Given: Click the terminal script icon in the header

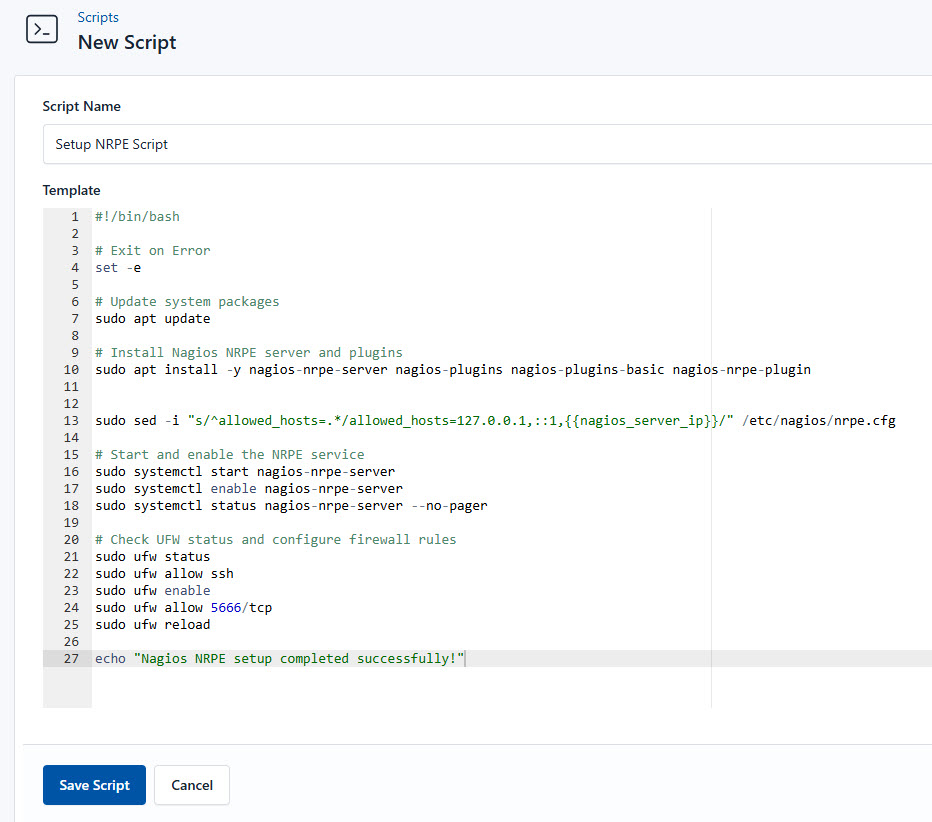Looking at the screenshot, I should coord(41,29).
